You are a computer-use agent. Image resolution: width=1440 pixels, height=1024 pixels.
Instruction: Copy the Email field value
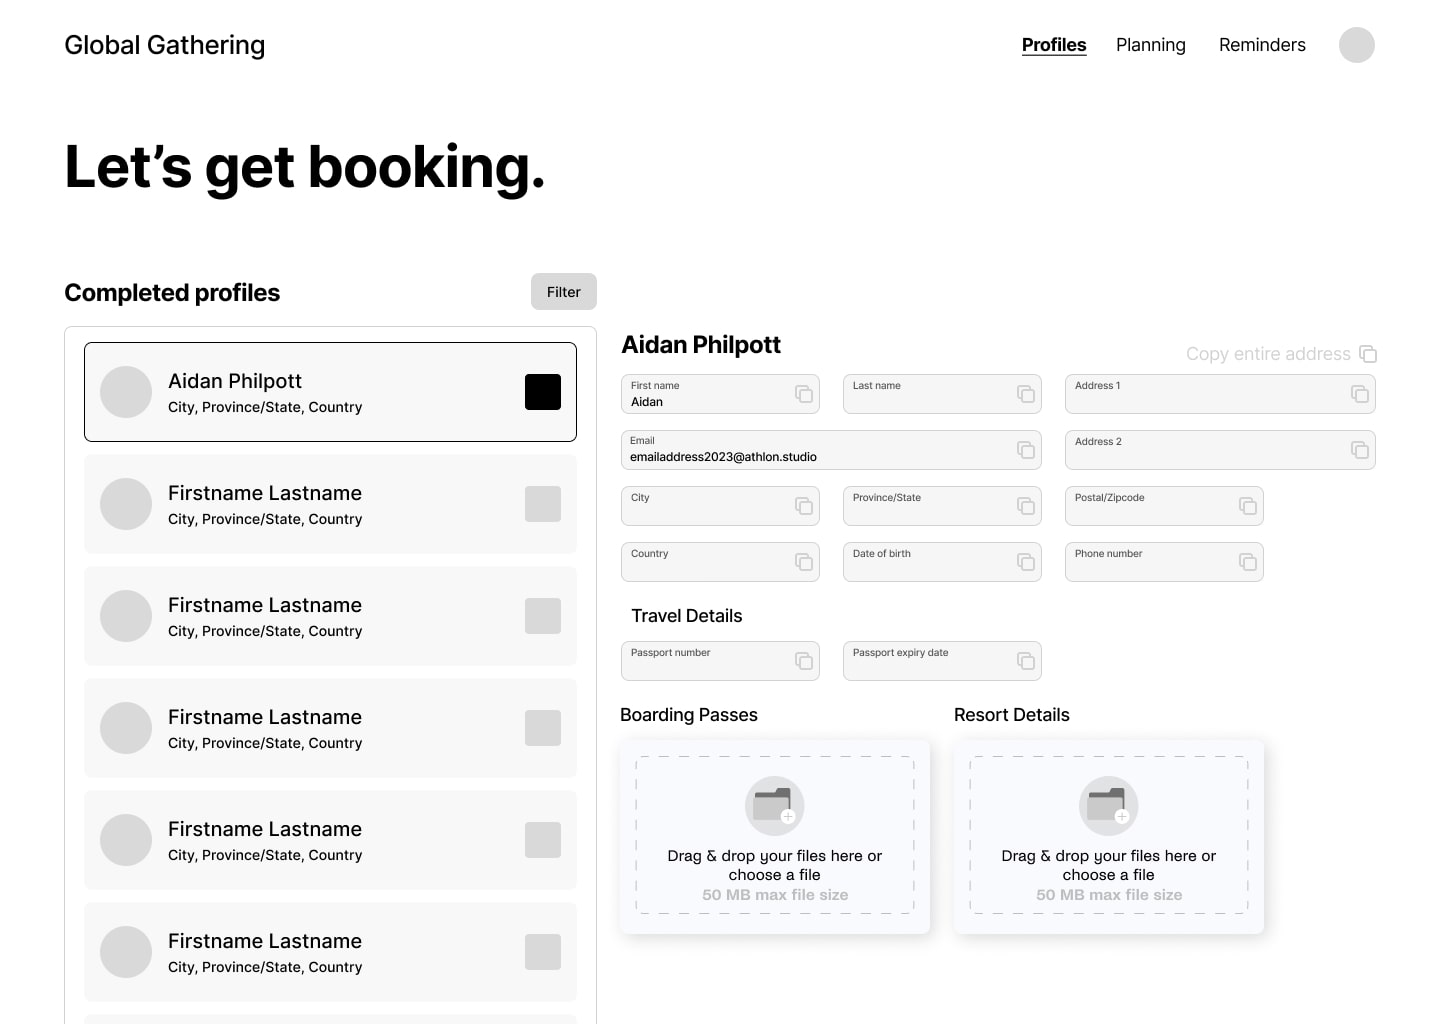(x=1026, y=450)
